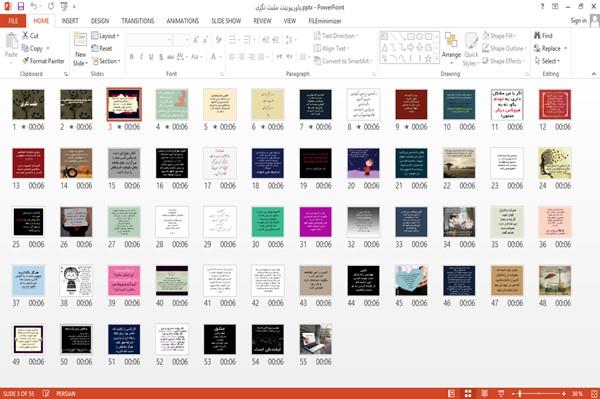Screen dimensions: 600x399
Task: Open Shape Effects dropdown
Action: coord(504,61)
